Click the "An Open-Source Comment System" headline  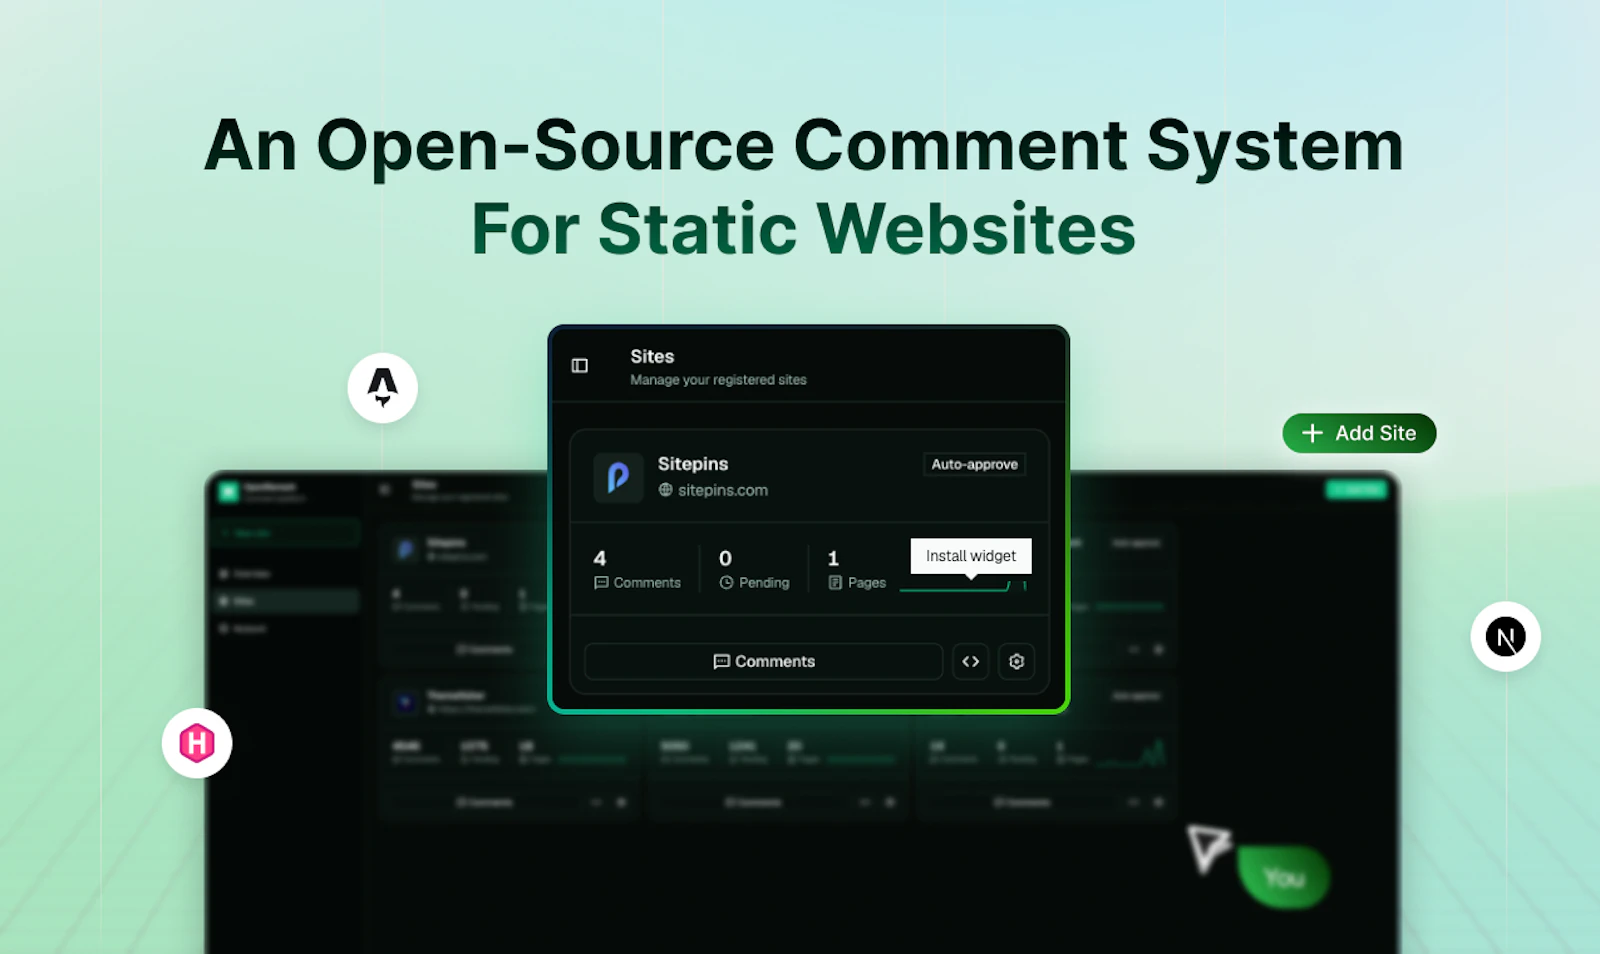[804, 146]
